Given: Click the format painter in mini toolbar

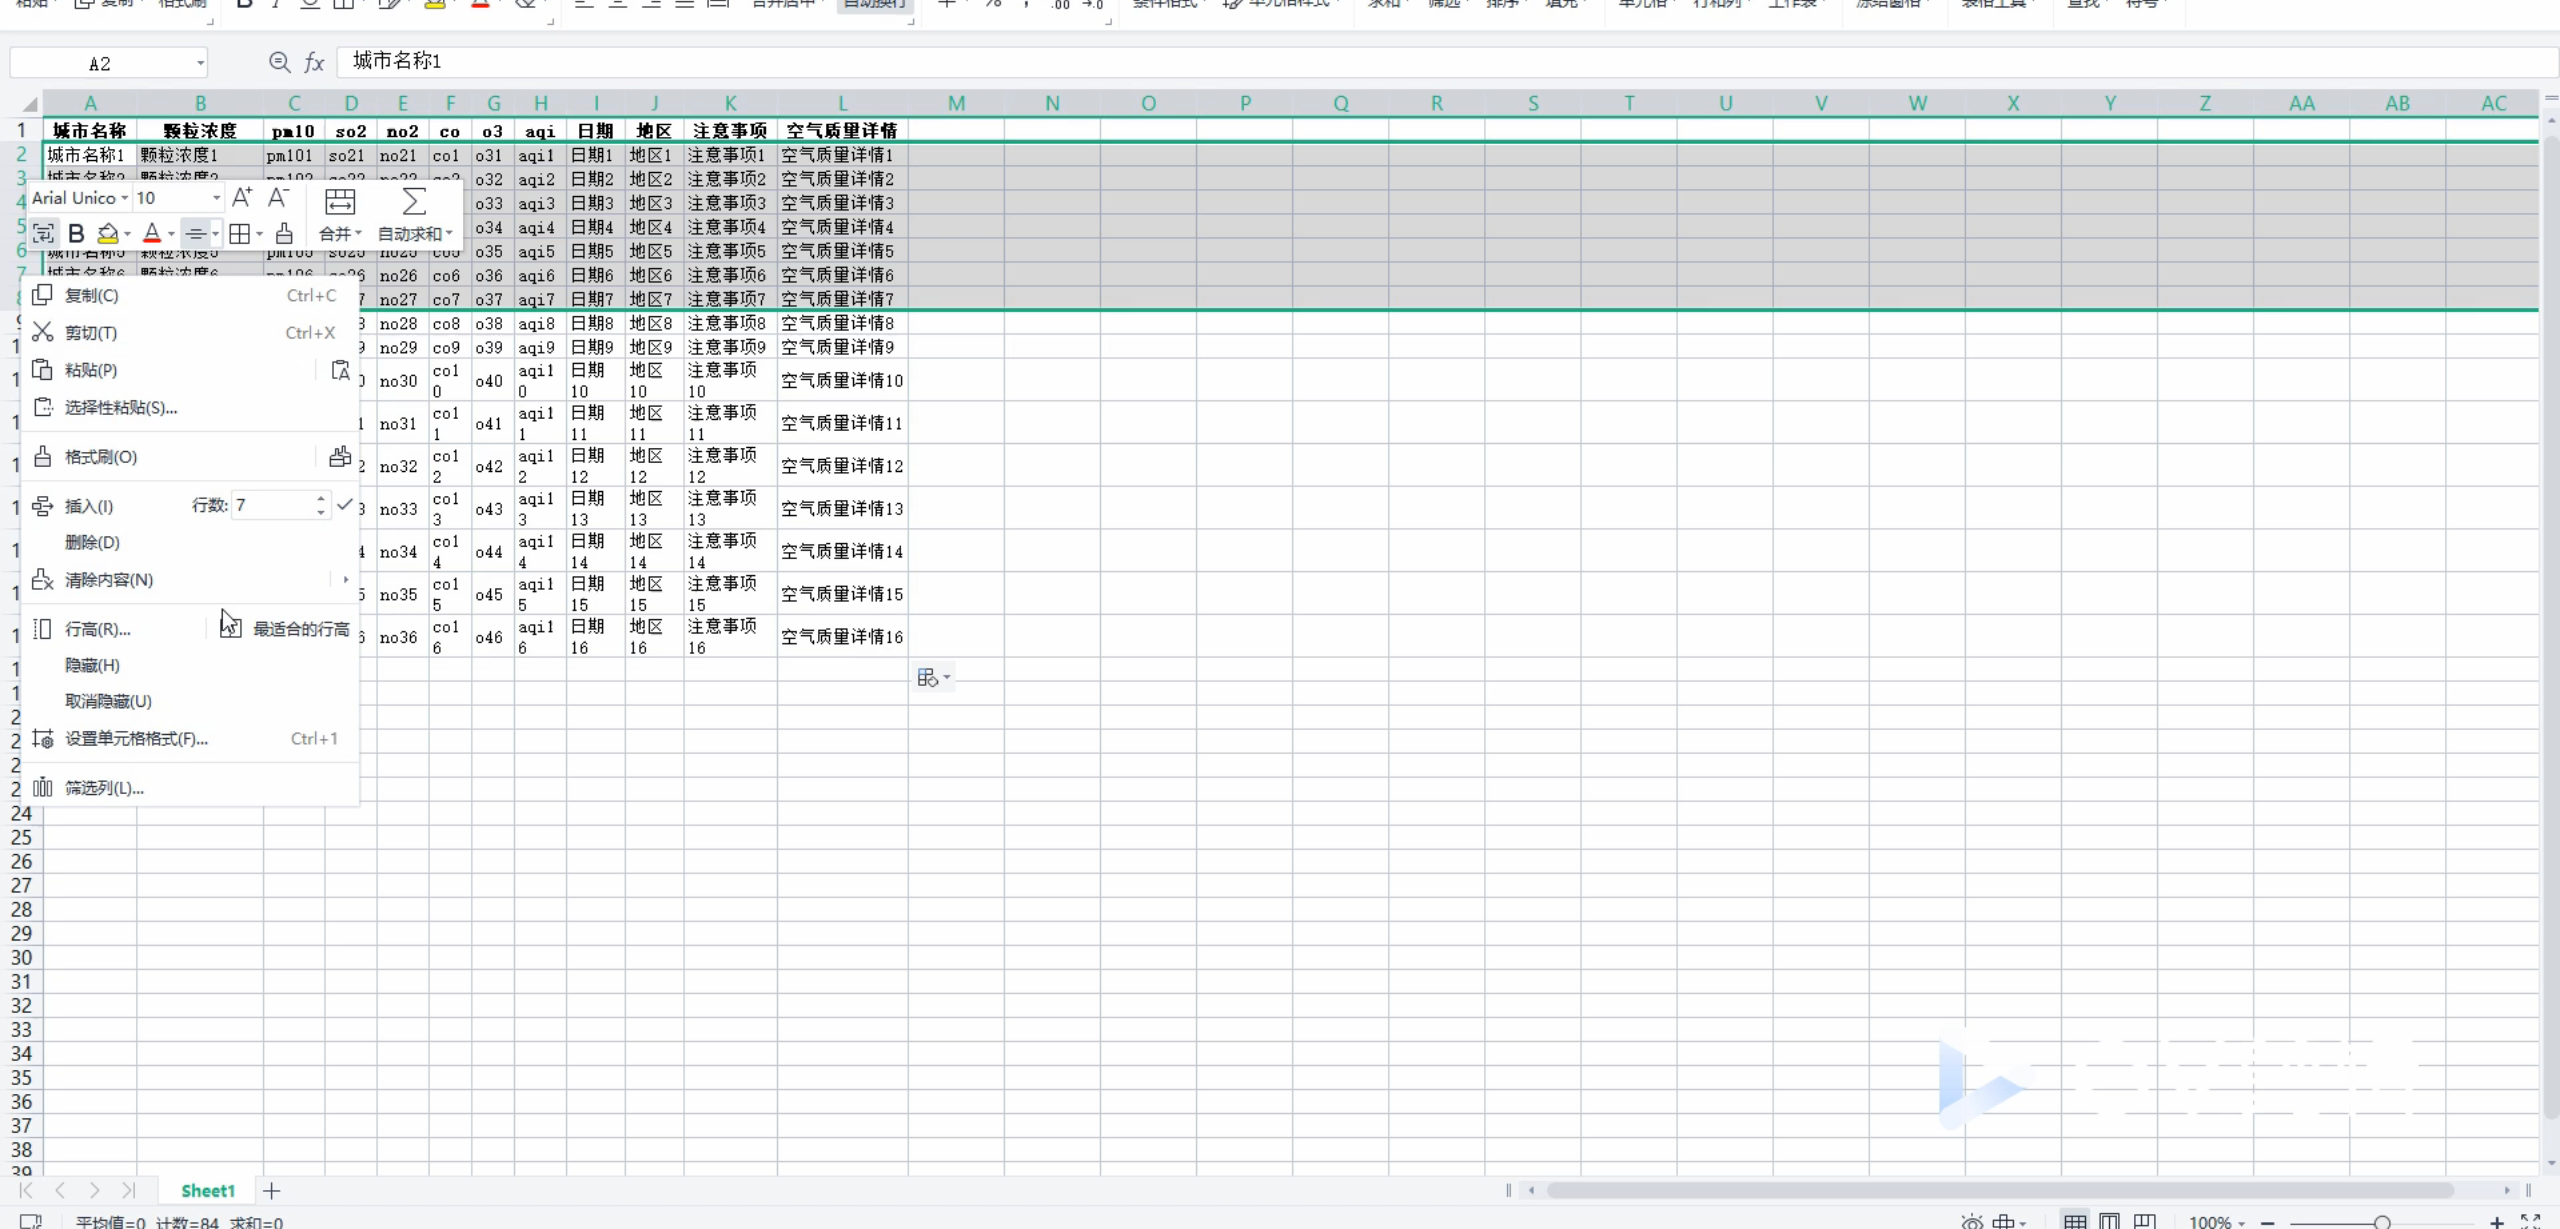Looking at the screenshot, I should (x=284, y=233).
